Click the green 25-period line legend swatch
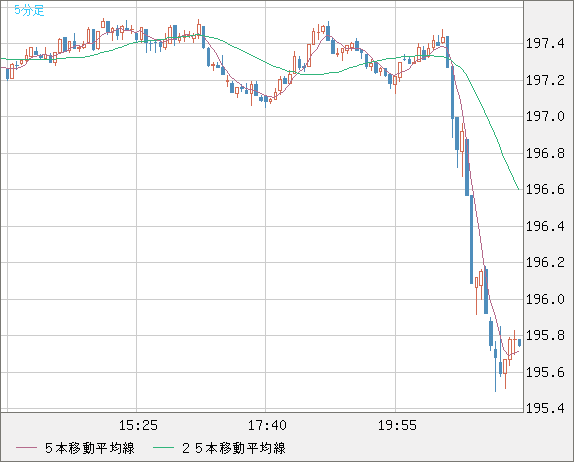The image size is (574, 462). (x=163, y=448)
